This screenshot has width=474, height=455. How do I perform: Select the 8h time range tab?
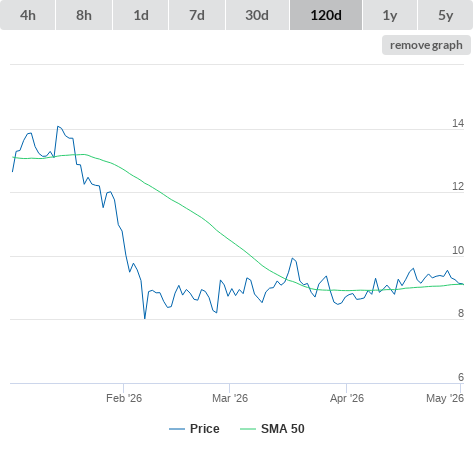pyautogui.click(x=84, y=15)
